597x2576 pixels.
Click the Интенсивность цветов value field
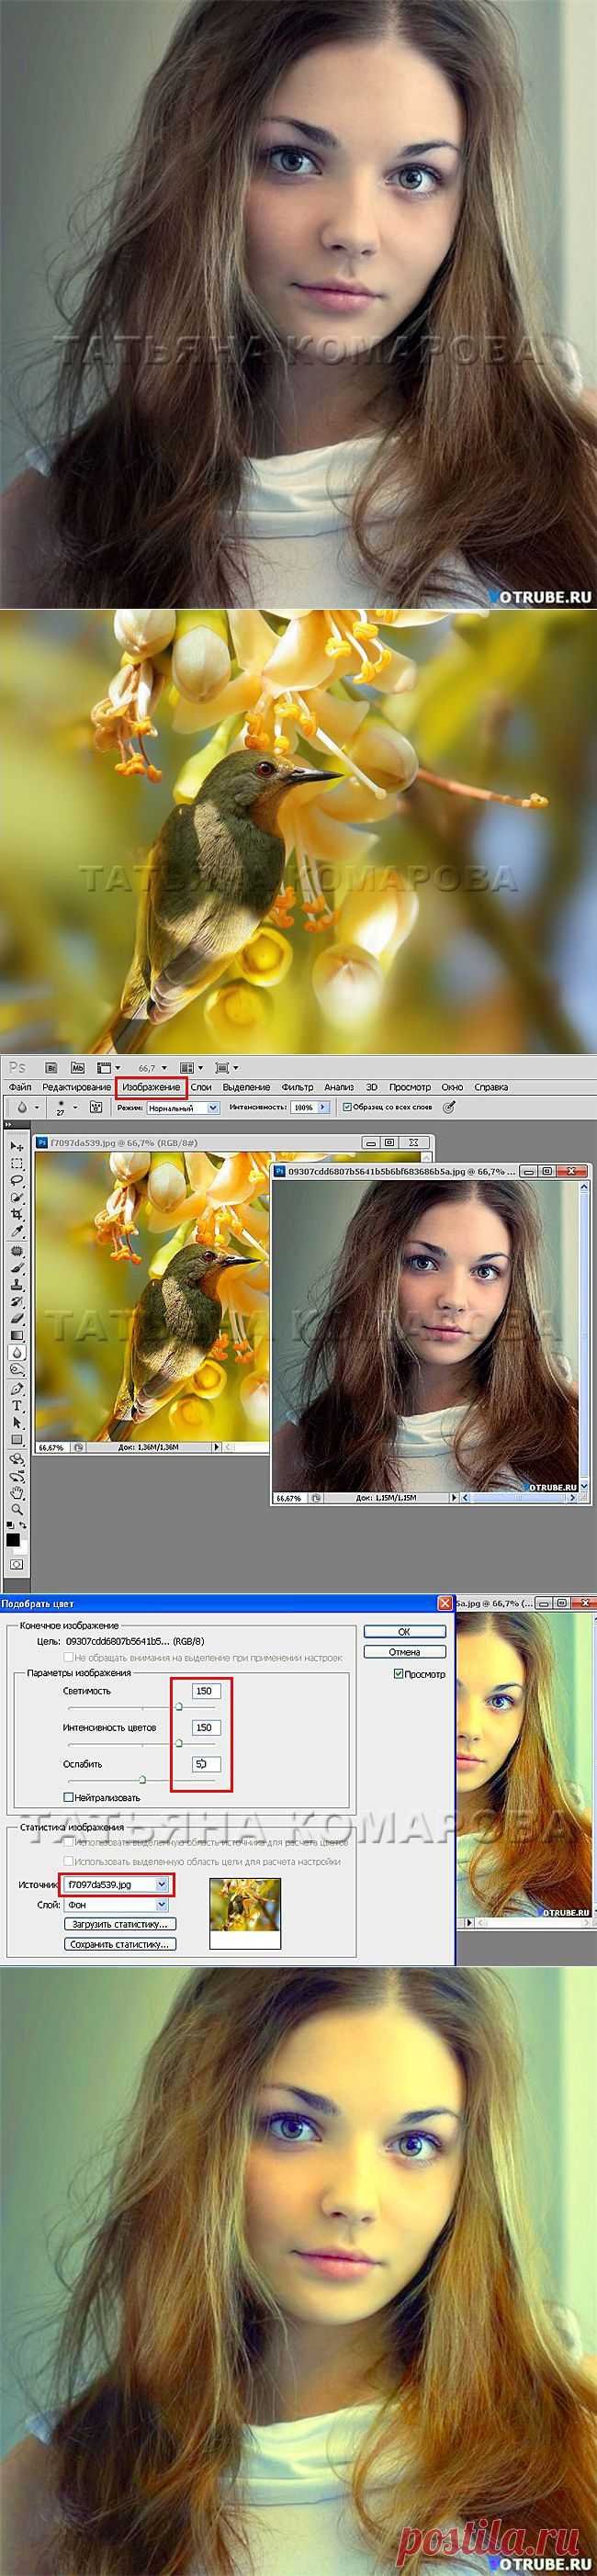206,1727
